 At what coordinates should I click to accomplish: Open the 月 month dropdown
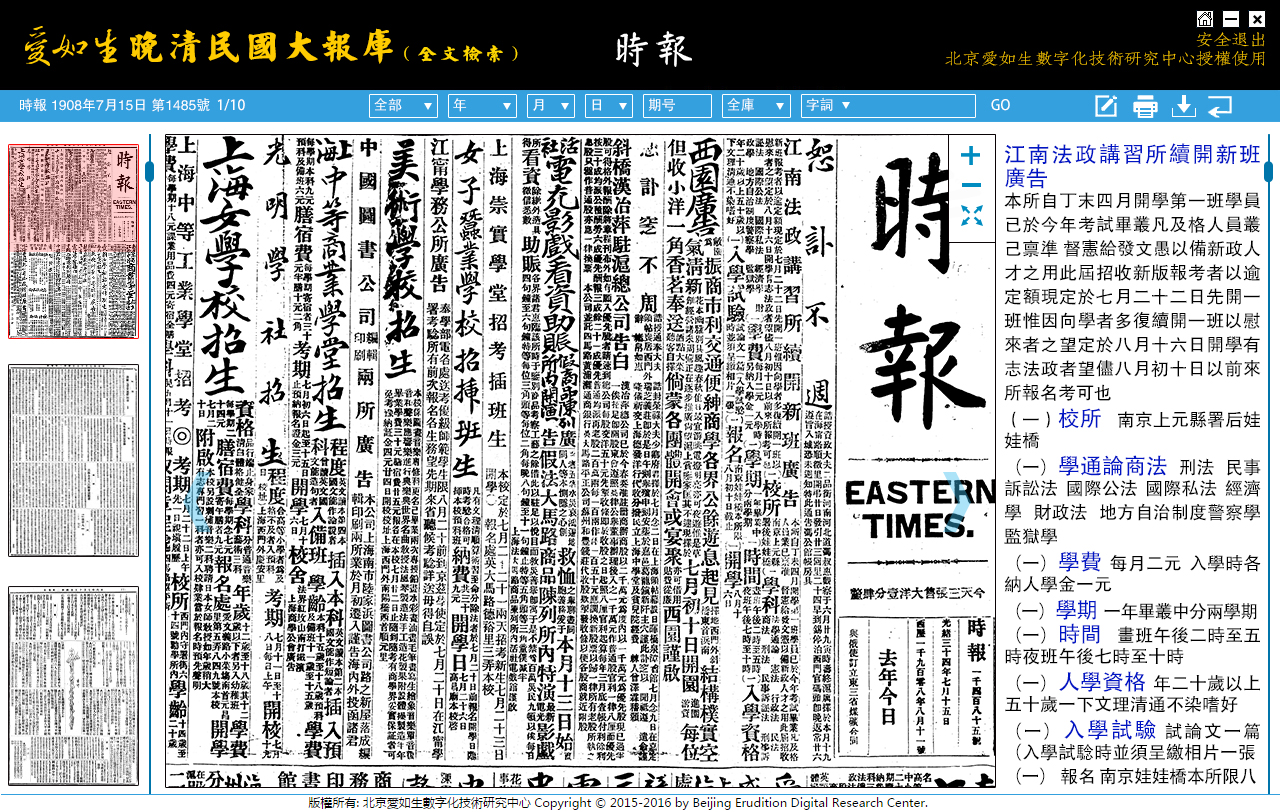pyautogui.click(x=550, y=104)
